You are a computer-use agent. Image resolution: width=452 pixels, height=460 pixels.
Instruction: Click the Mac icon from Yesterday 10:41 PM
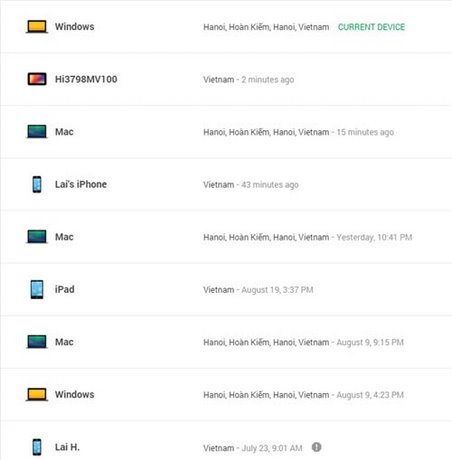point(37,237)
